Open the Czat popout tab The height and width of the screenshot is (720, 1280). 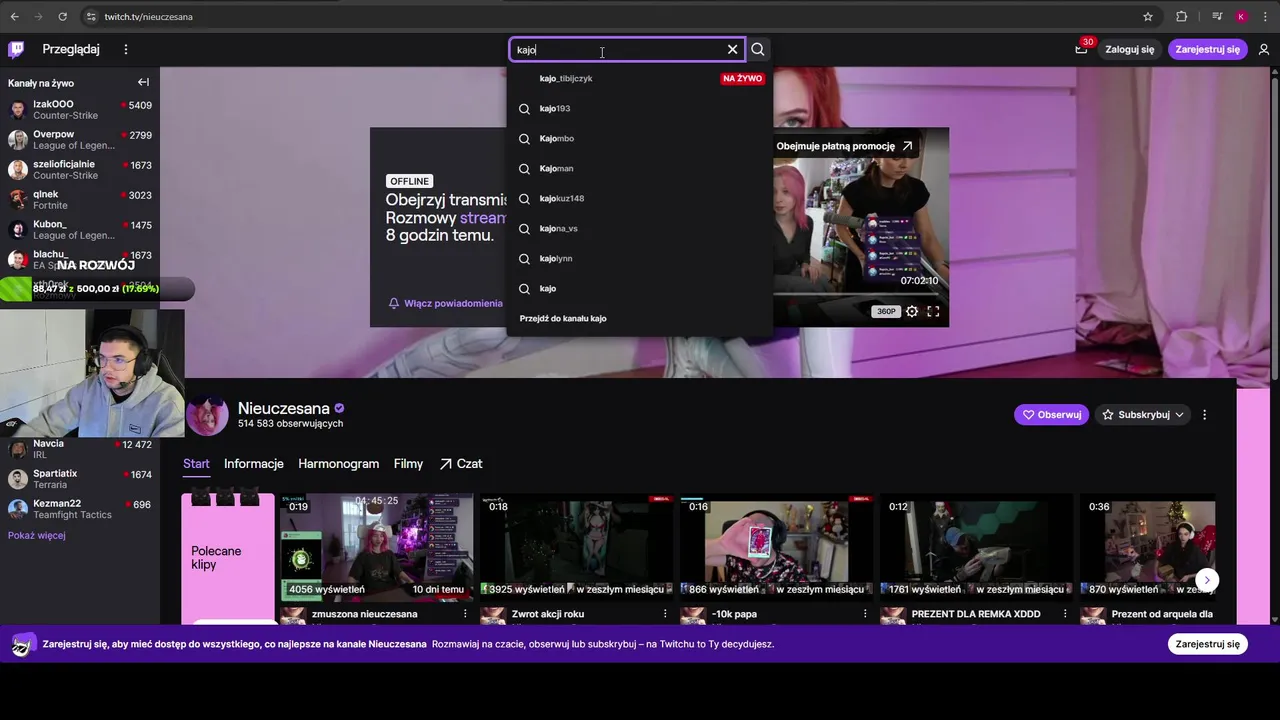[460, 464]
